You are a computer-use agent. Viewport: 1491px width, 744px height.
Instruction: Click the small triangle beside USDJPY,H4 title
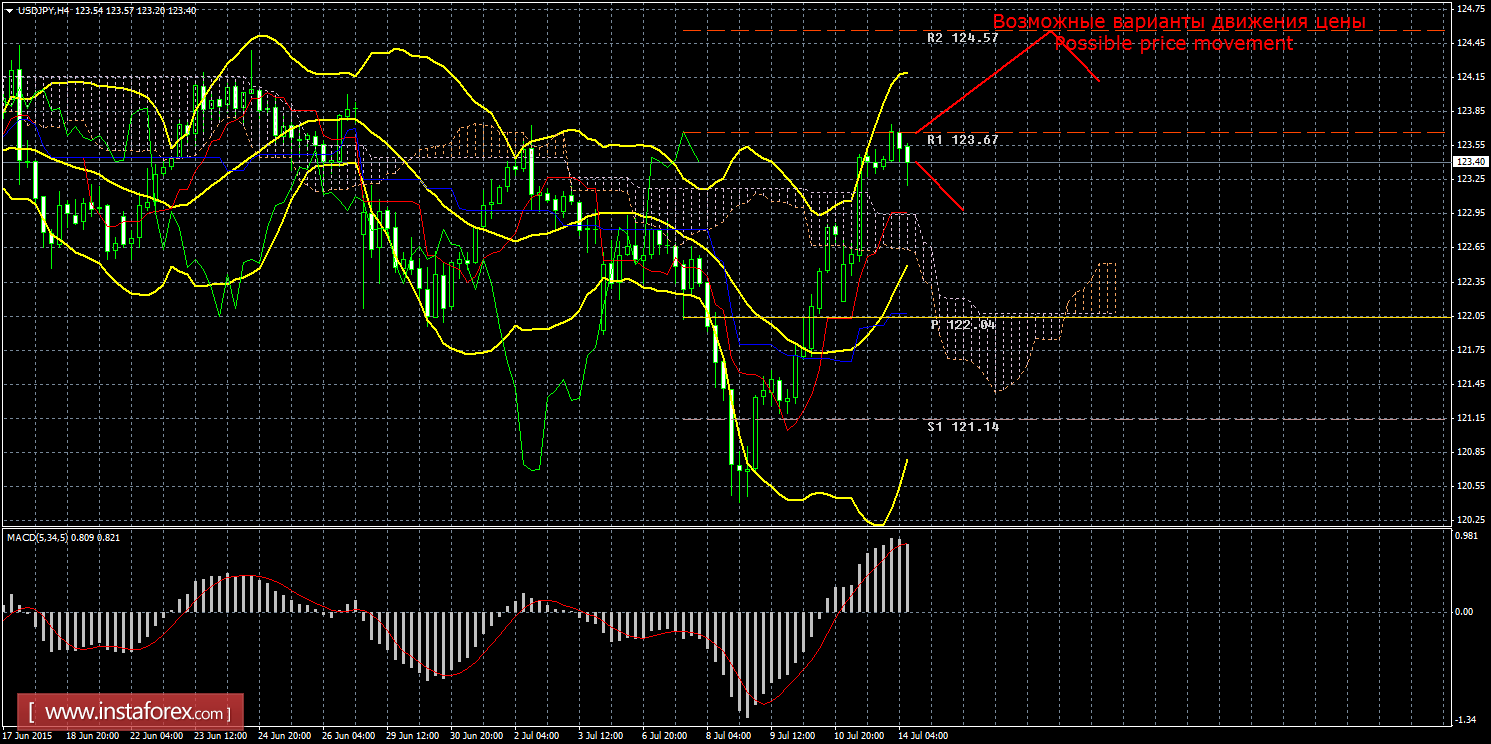(9, 9)
